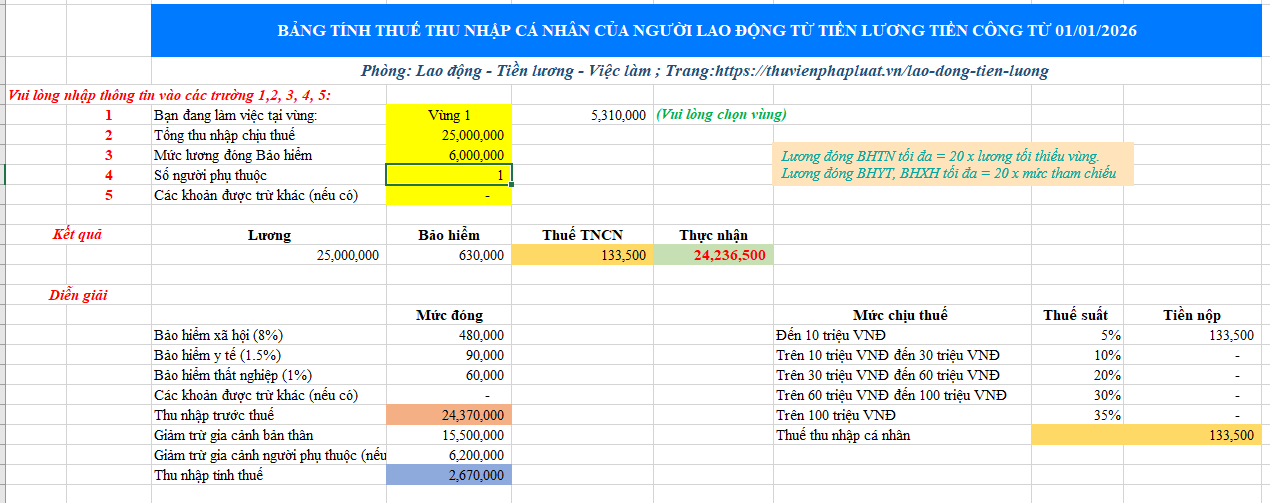
Task: Select the "Thuế suất" header
Action: click(x=1075, y=315)
